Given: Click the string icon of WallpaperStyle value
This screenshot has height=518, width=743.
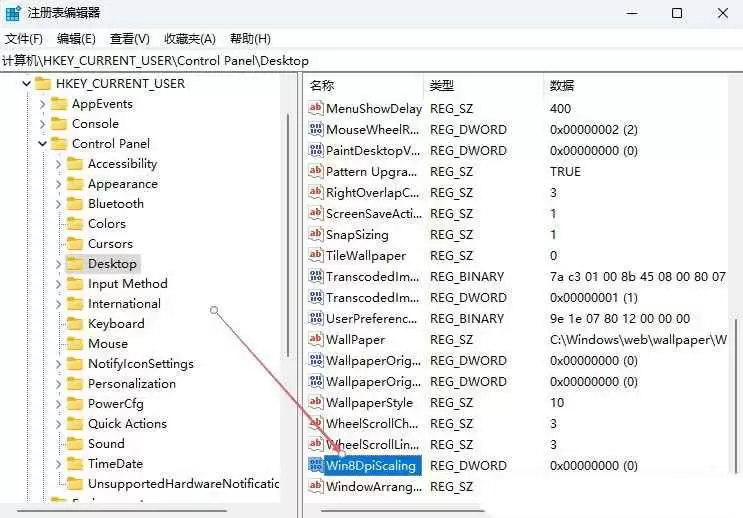Looking at the screenshot, I should click(x=316, y=402).
